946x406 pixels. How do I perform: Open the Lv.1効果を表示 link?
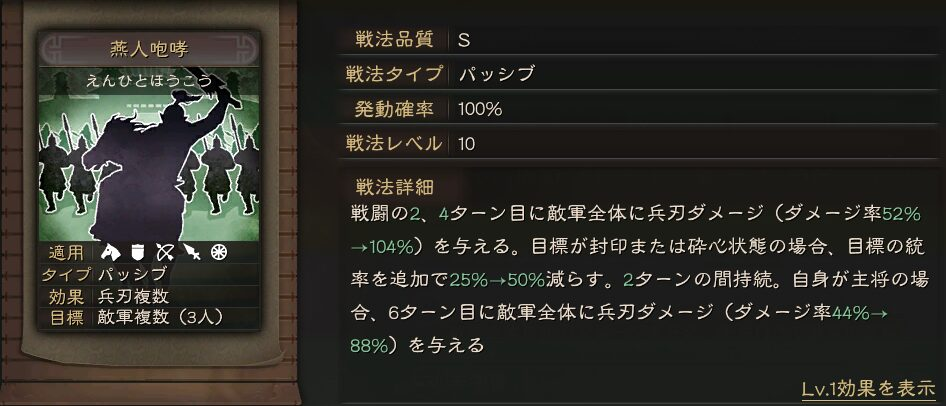[x=867, y=387]
